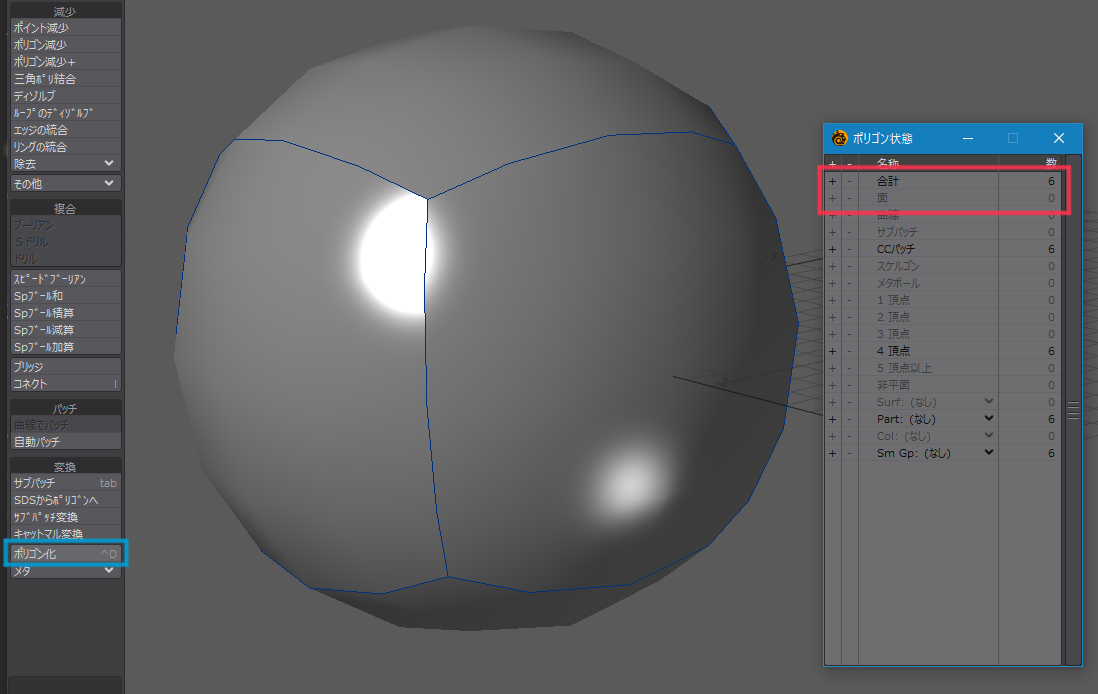Click plus icon on Part row

pos(832,419)
